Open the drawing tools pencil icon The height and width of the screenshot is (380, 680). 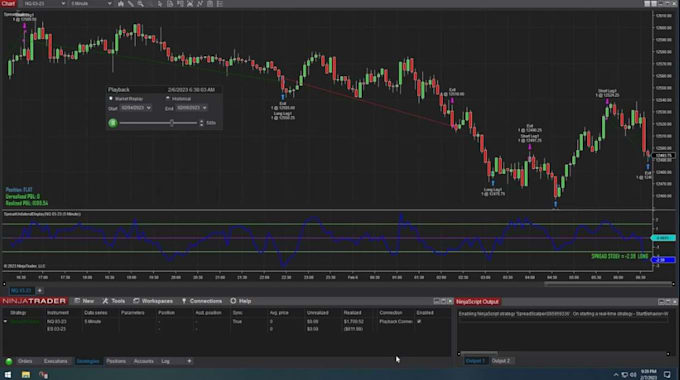click(x=131, y=3)
